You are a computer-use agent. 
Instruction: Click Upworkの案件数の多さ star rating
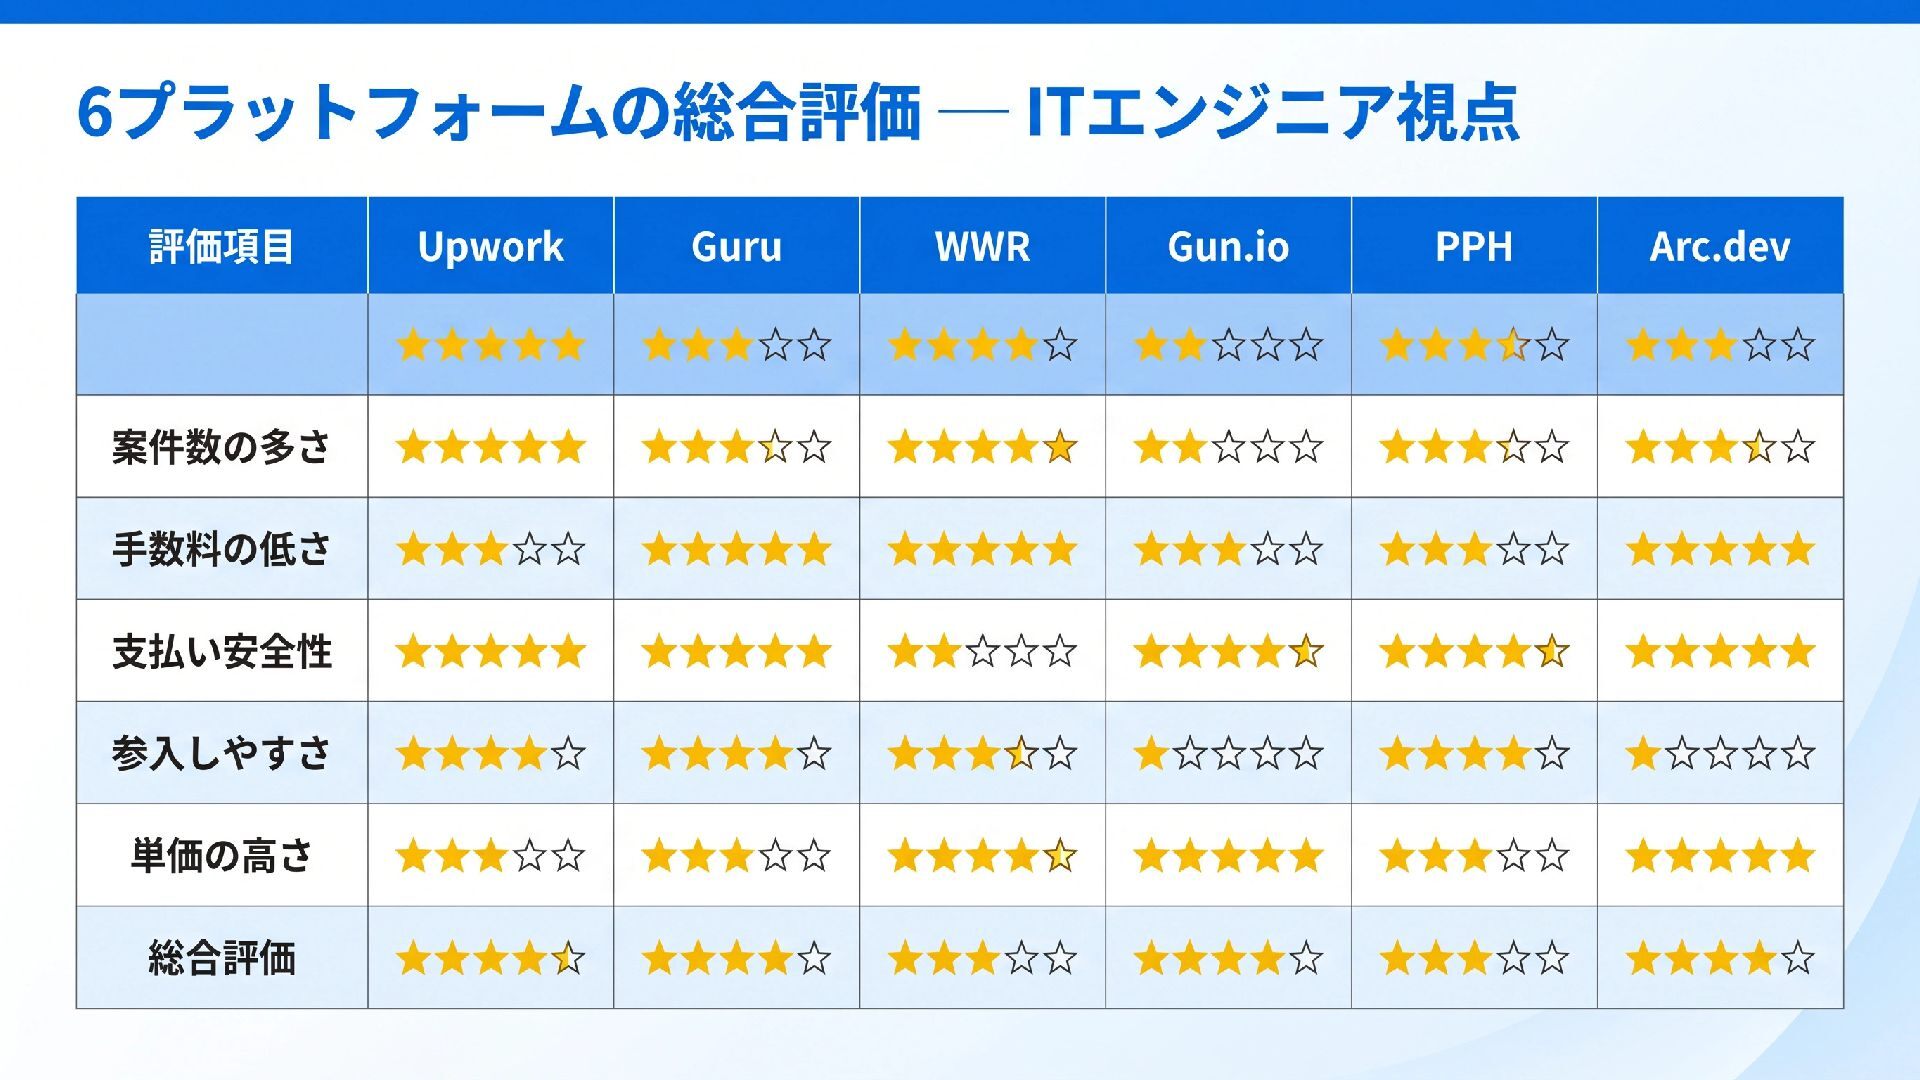(490, 447)
